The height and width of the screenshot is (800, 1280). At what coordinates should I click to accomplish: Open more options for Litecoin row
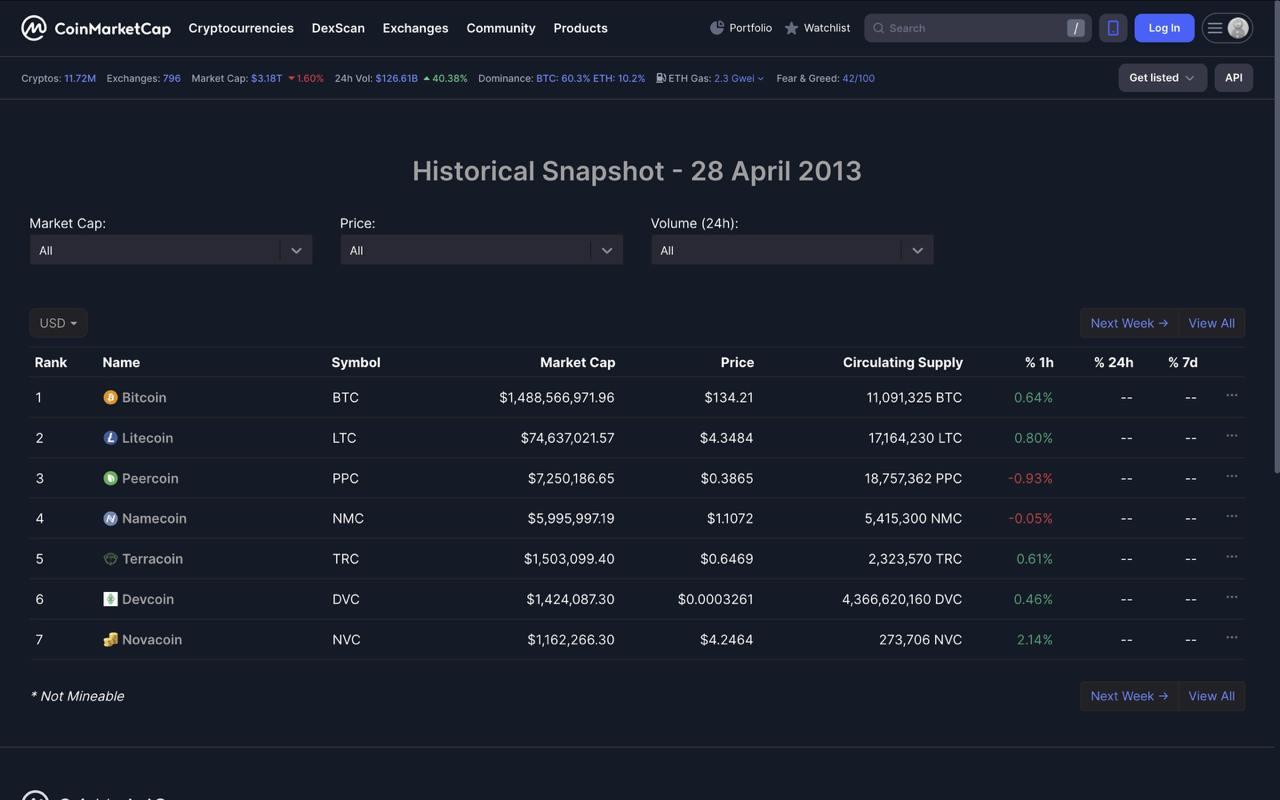coord(1232,435)
